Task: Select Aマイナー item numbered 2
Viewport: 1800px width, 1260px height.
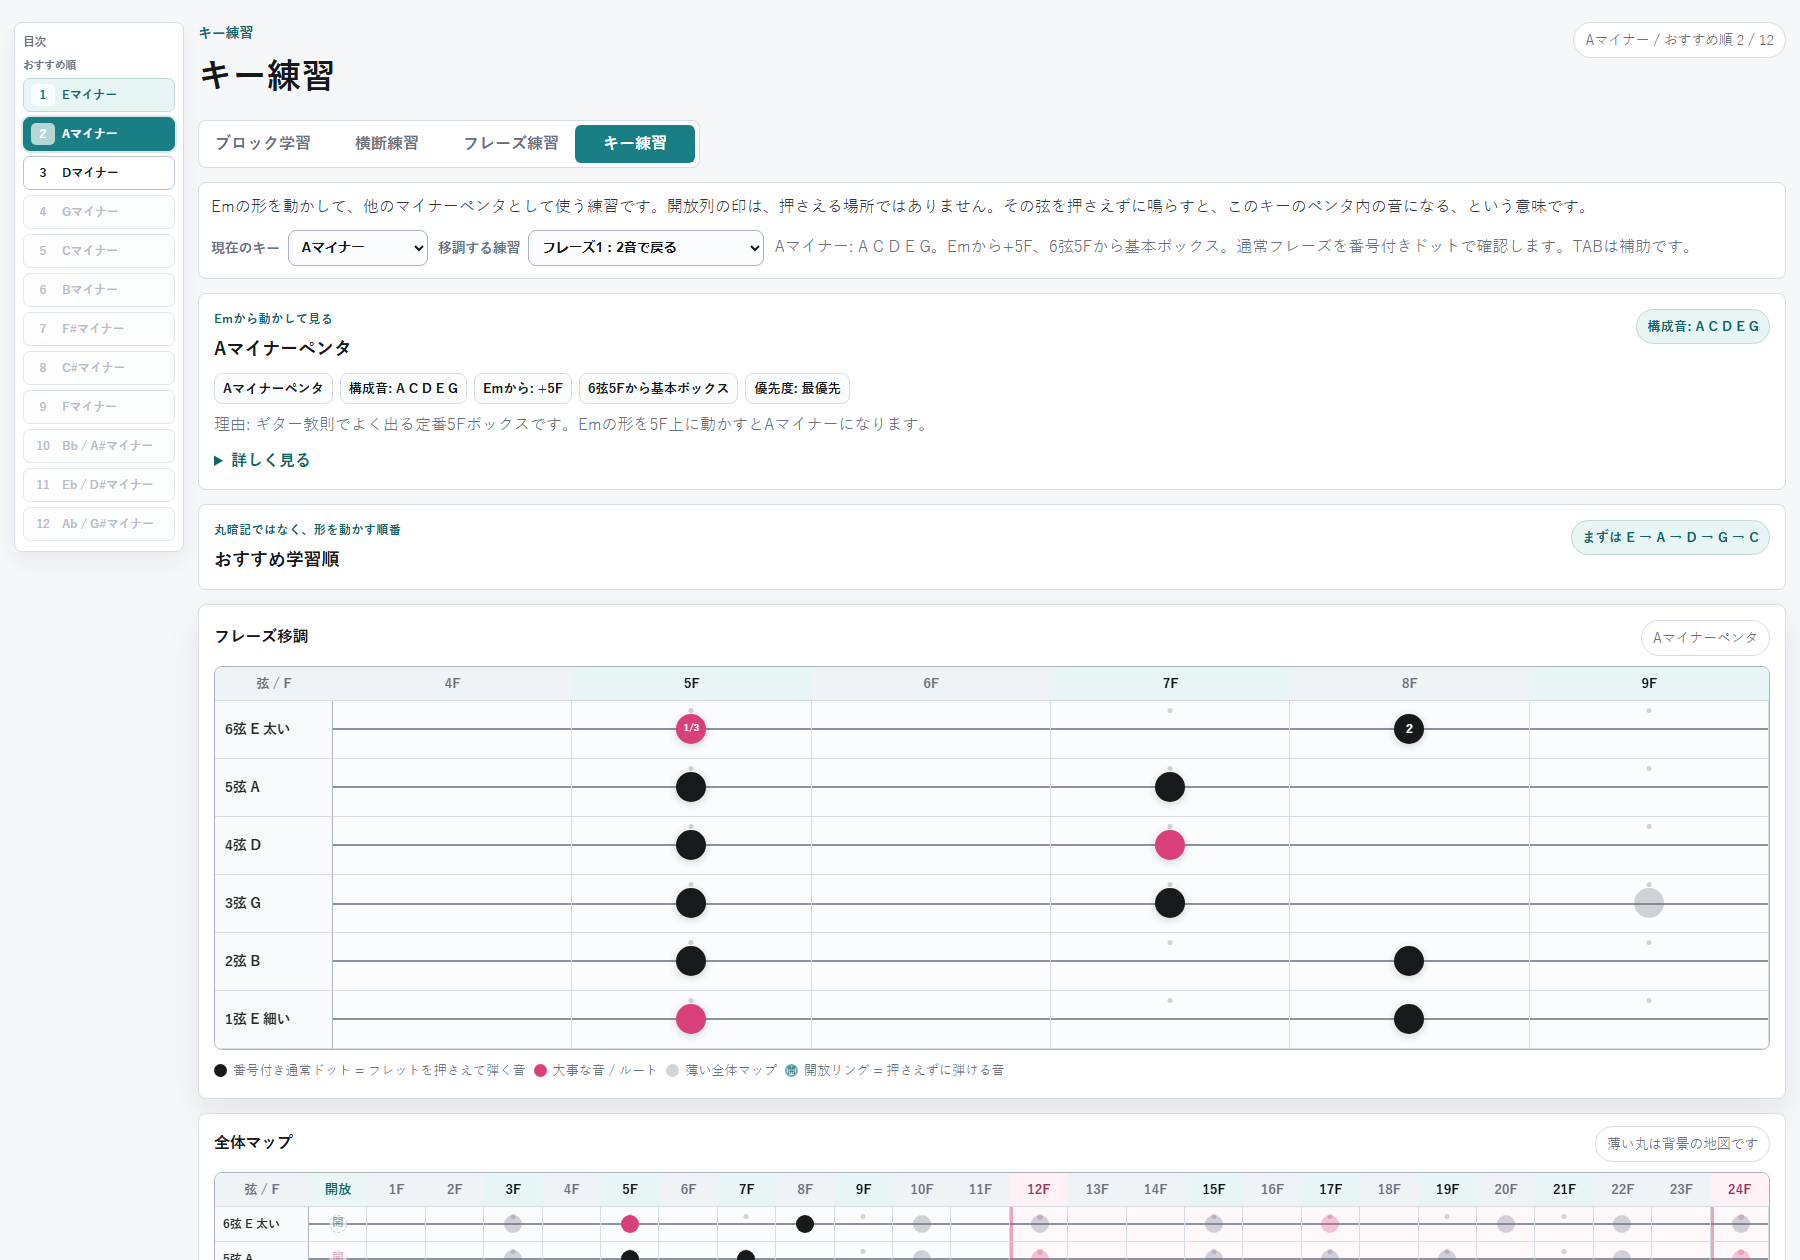Action: [99, 134]
